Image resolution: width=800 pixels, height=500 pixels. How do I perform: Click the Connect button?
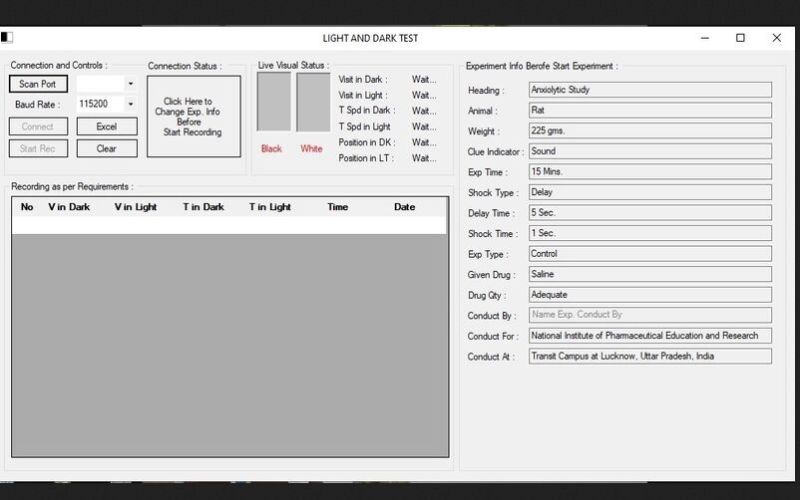point(38,127)
